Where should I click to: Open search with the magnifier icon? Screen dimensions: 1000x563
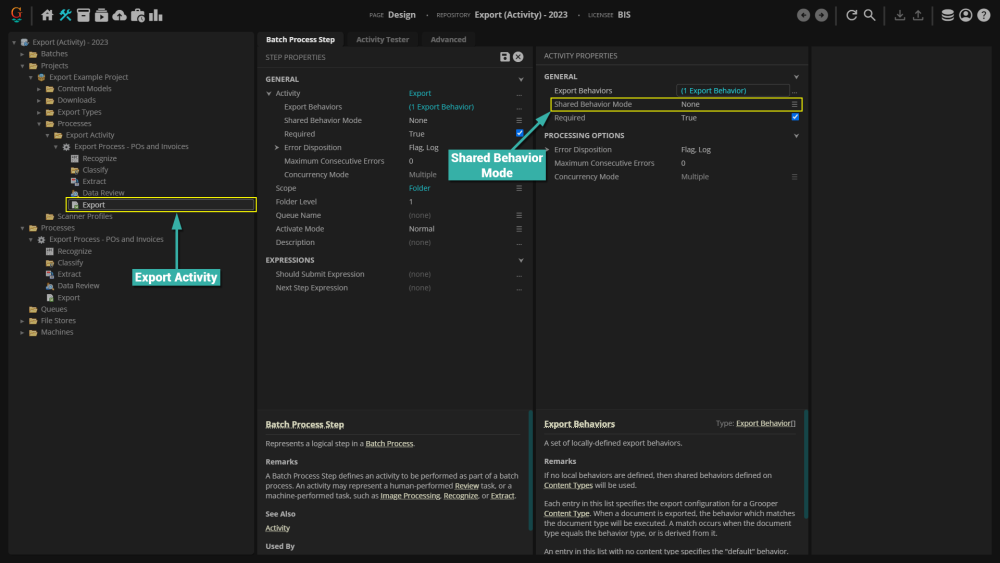click(x=870, y=15)
